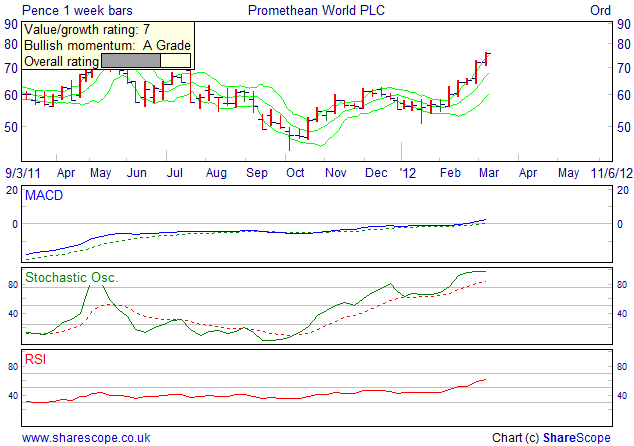The height and width of the screenshot is (446, 634).
Task: Click the Overall rating progress bar
Action: click(146, 61)
